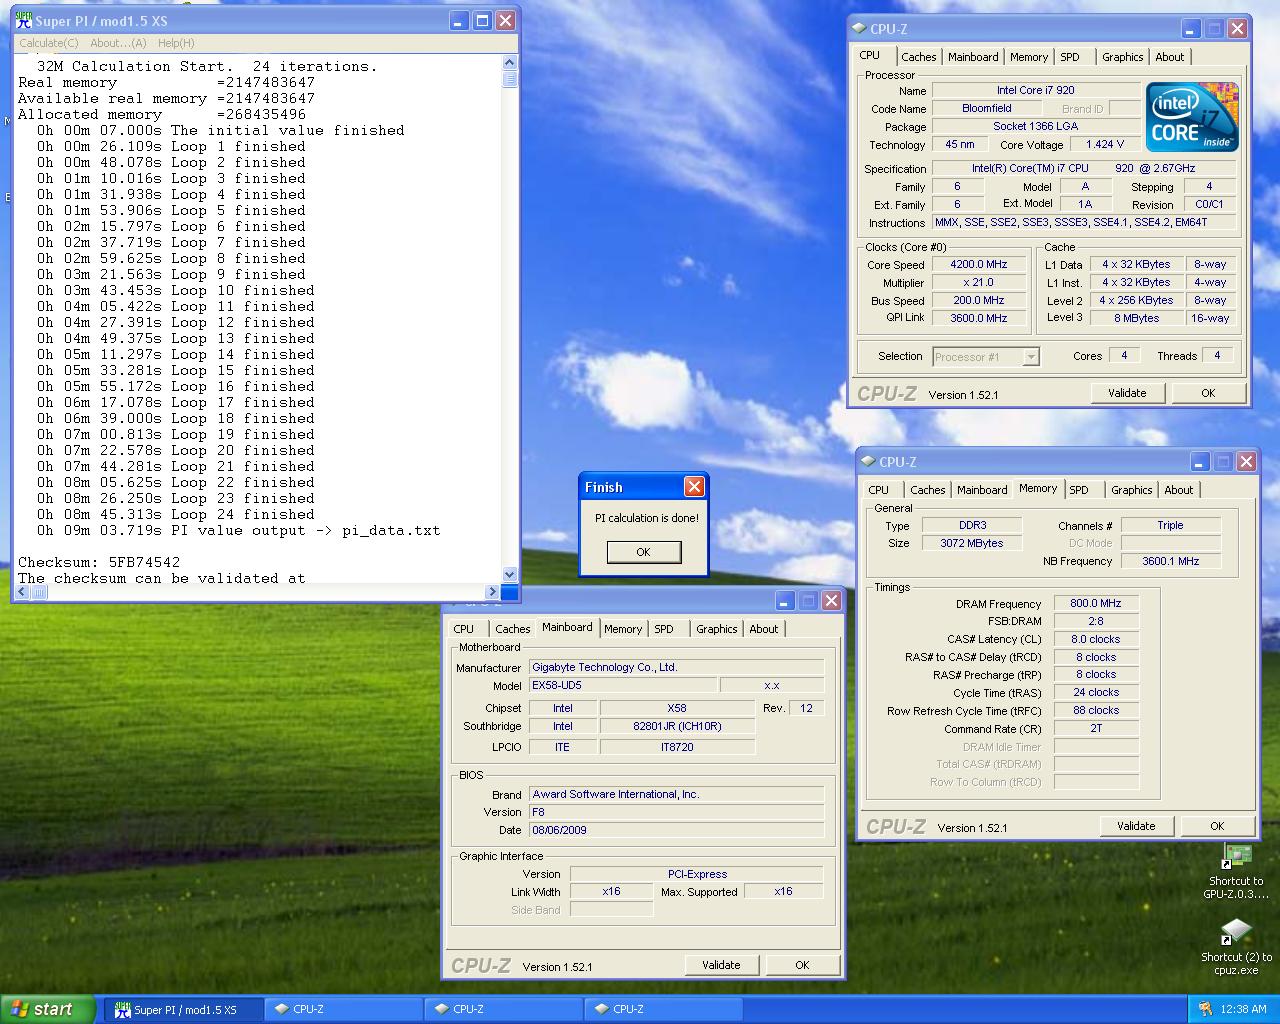Screen dimensions: 1280x1024
Task: Click the CAS# Latency 8.0 clocks value
Action: 1096,639
